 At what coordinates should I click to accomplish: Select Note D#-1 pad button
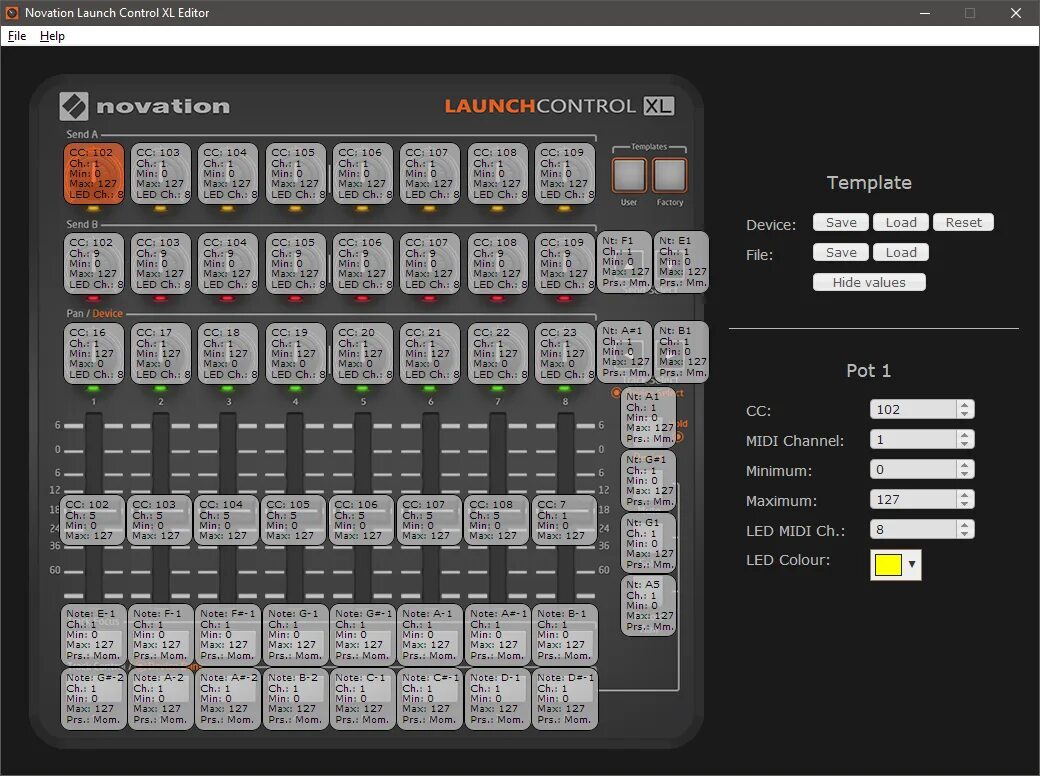(564, 698)
